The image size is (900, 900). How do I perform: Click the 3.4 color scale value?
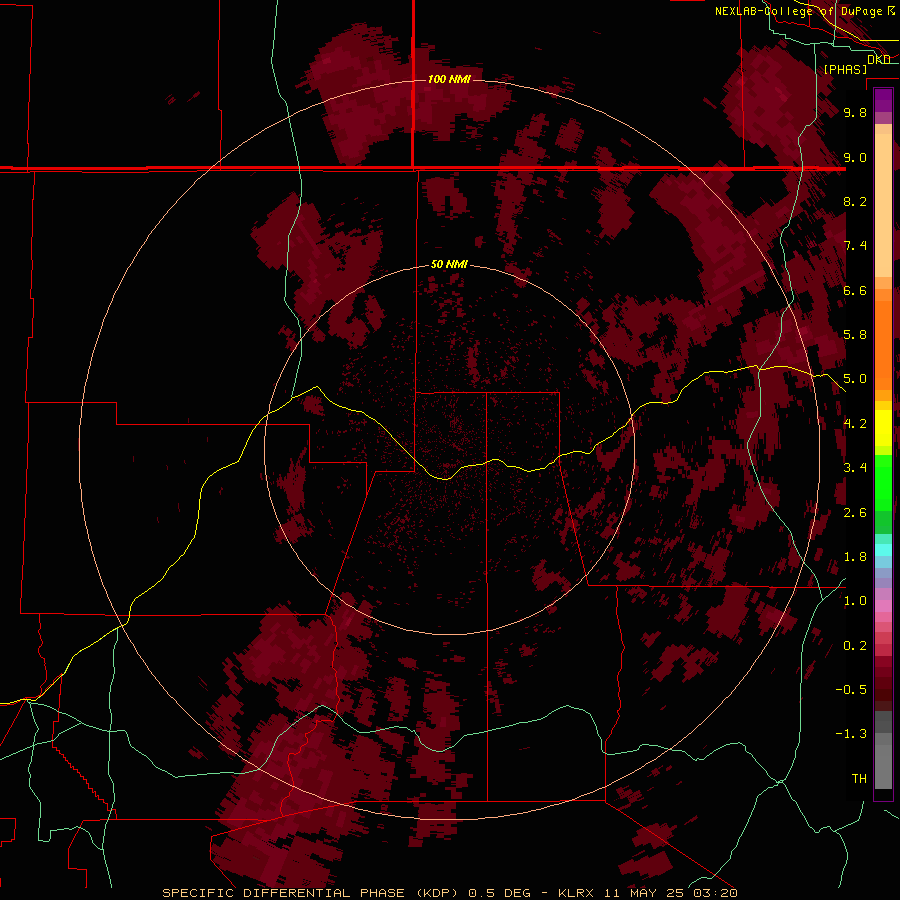tap(855, 468)
